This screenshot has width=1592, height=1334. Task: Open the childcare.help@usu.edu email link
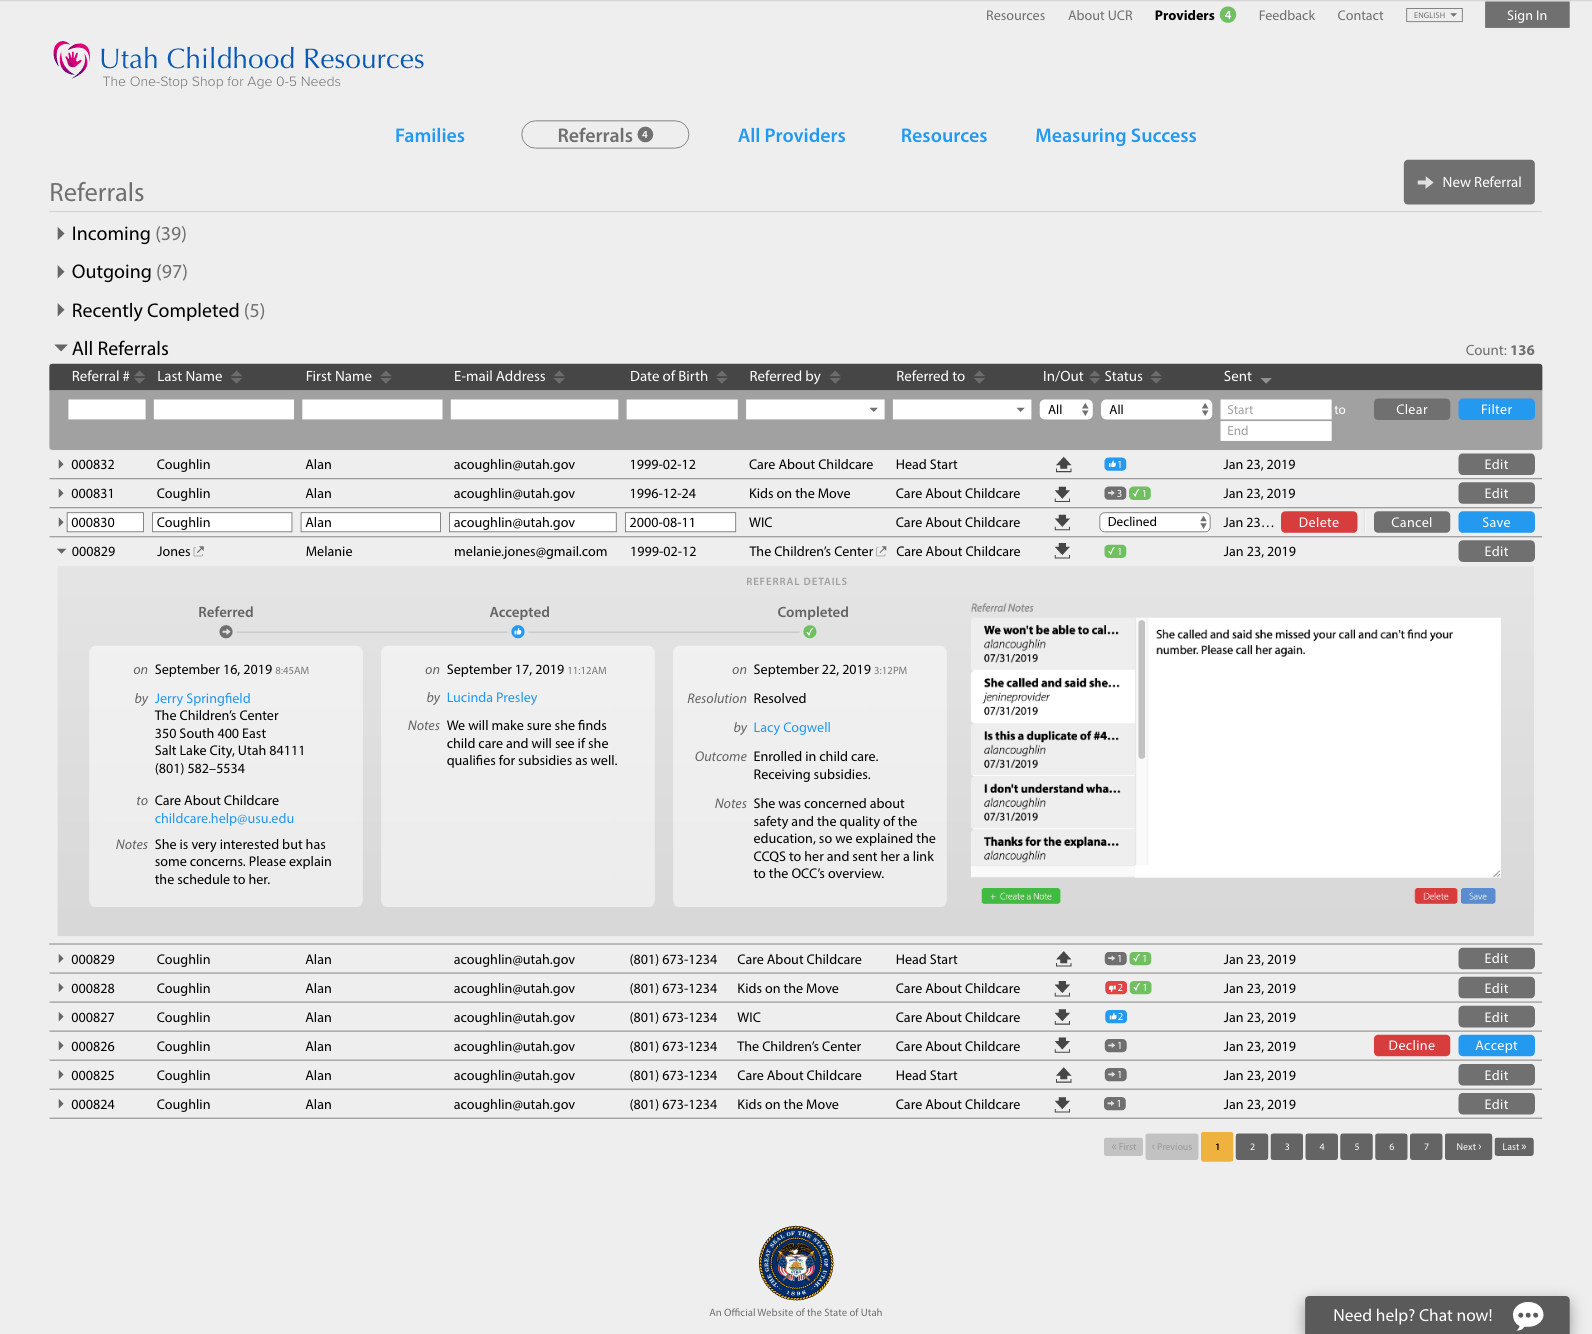pyautogui.click(x=224, y=818)
